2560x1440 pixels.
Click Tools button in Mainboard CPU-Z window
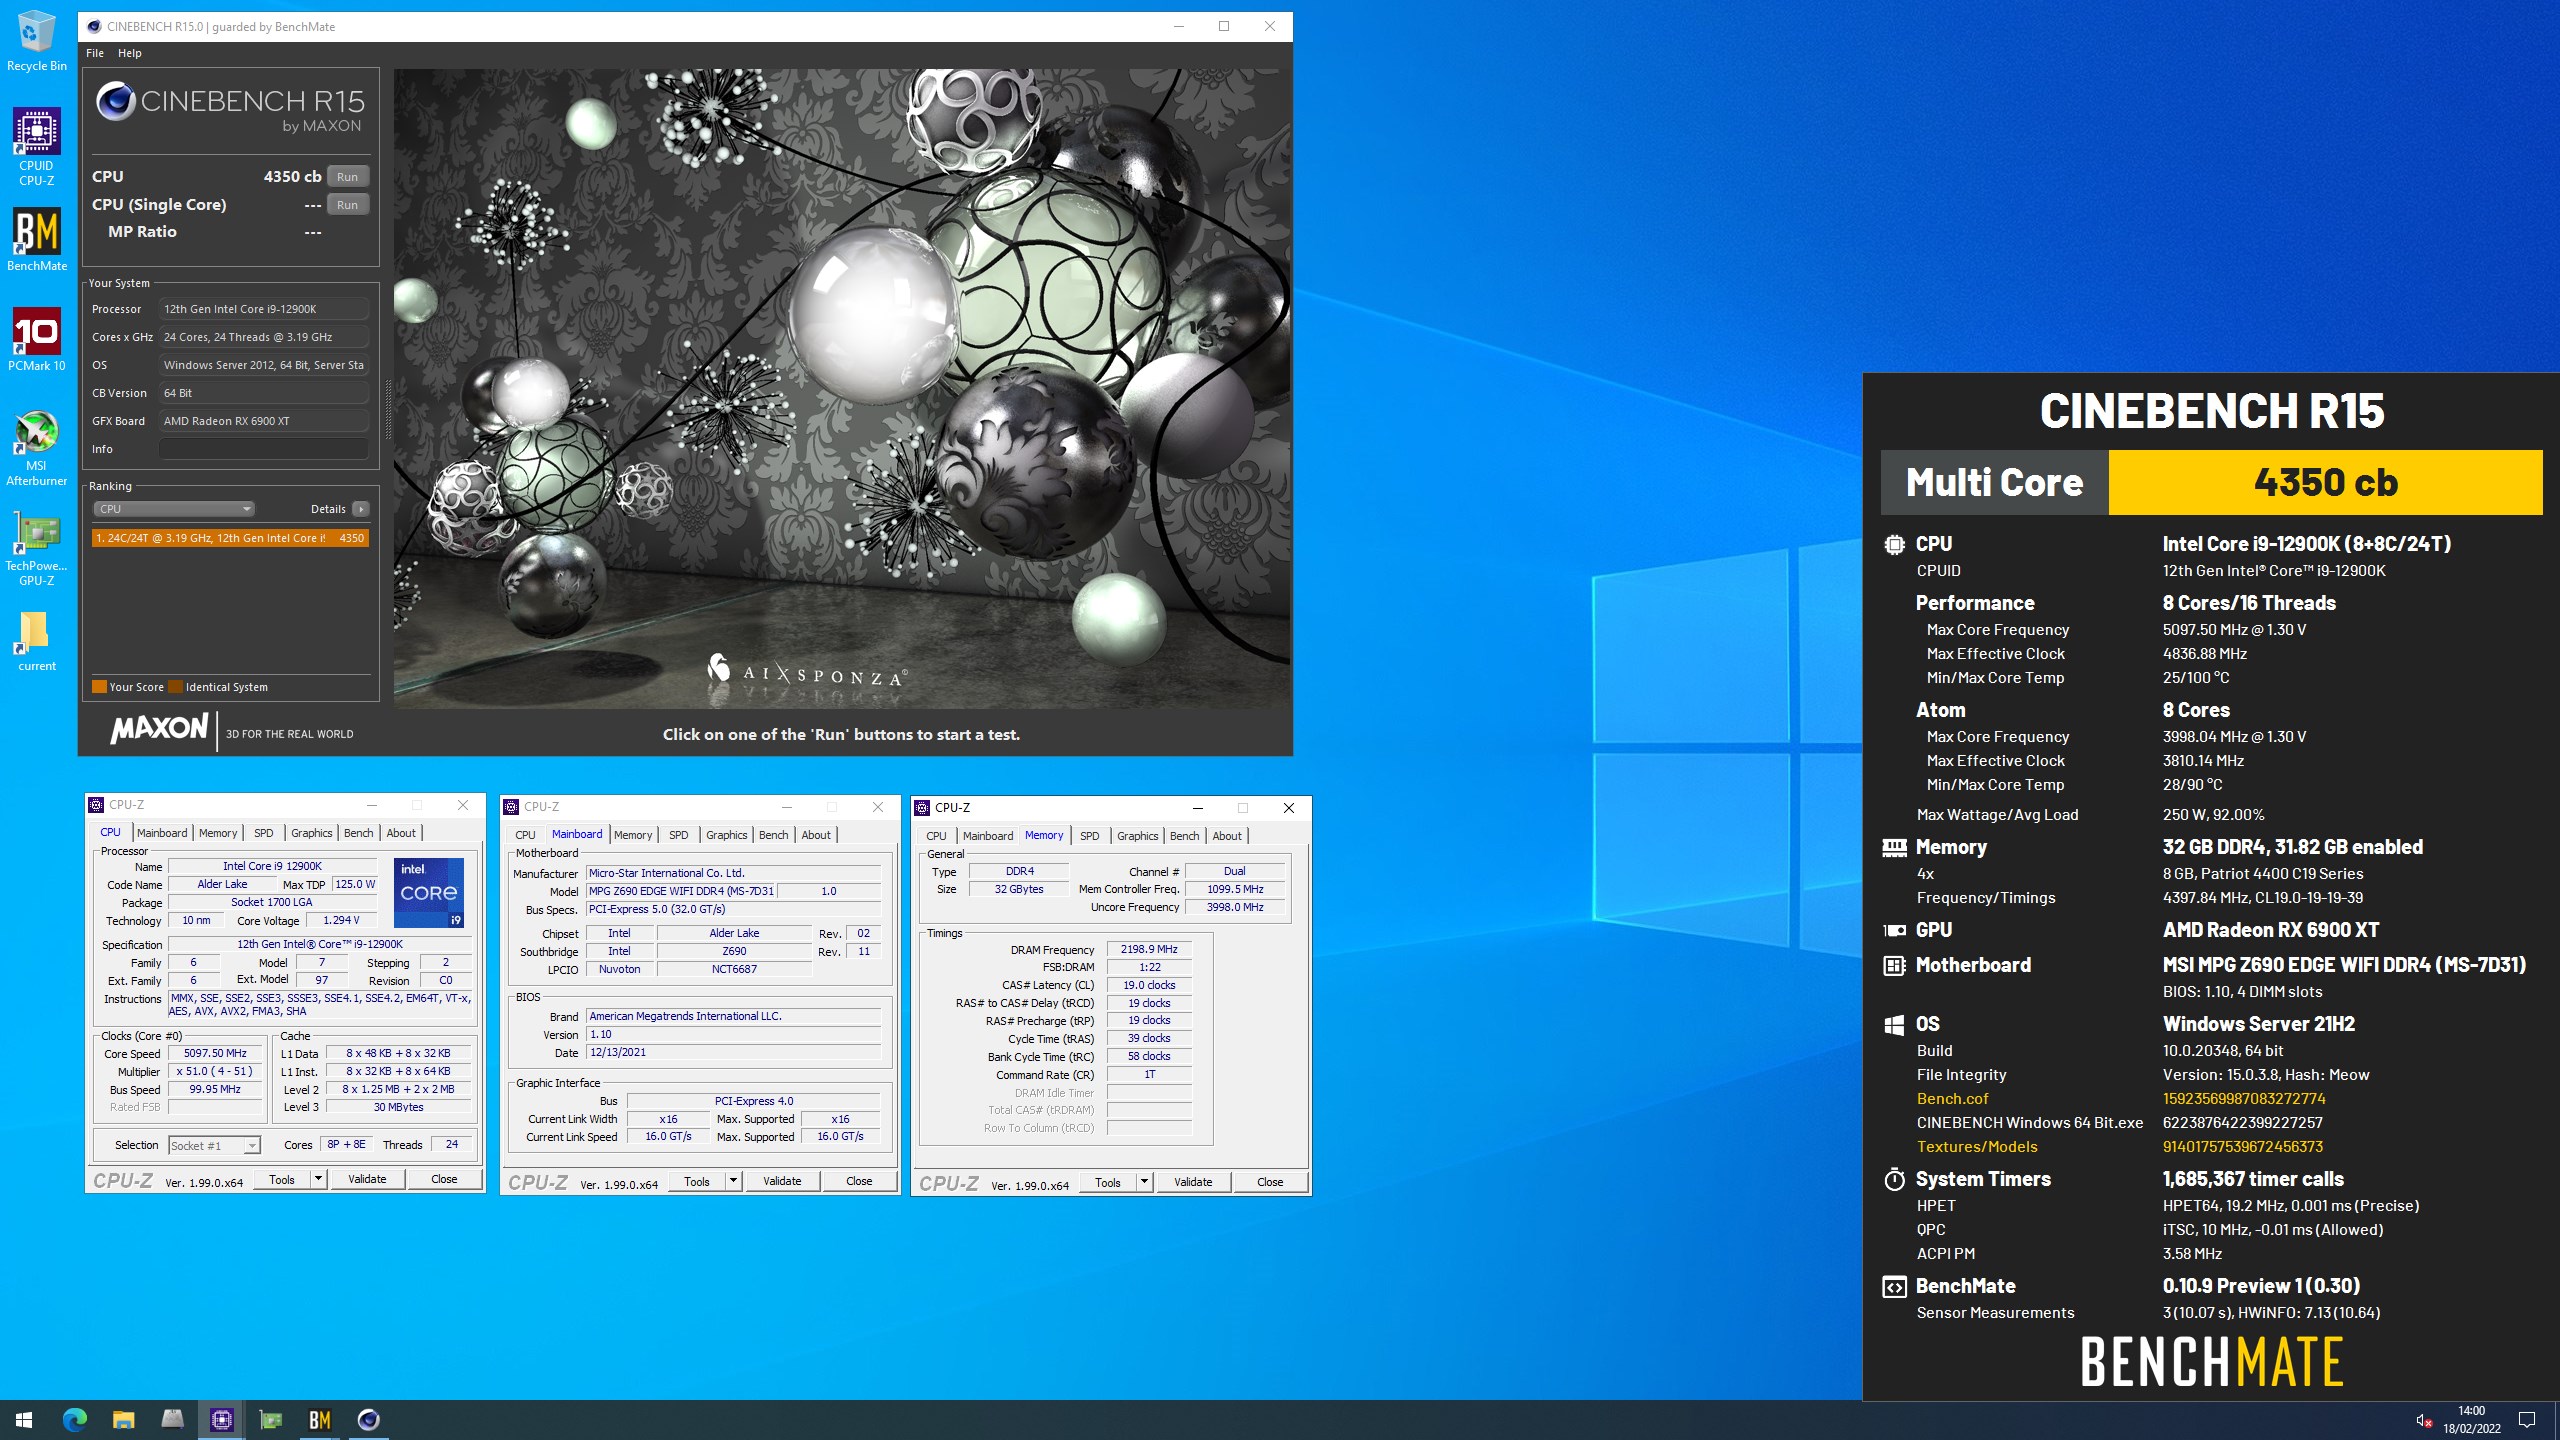click(x=697, y=1181)
